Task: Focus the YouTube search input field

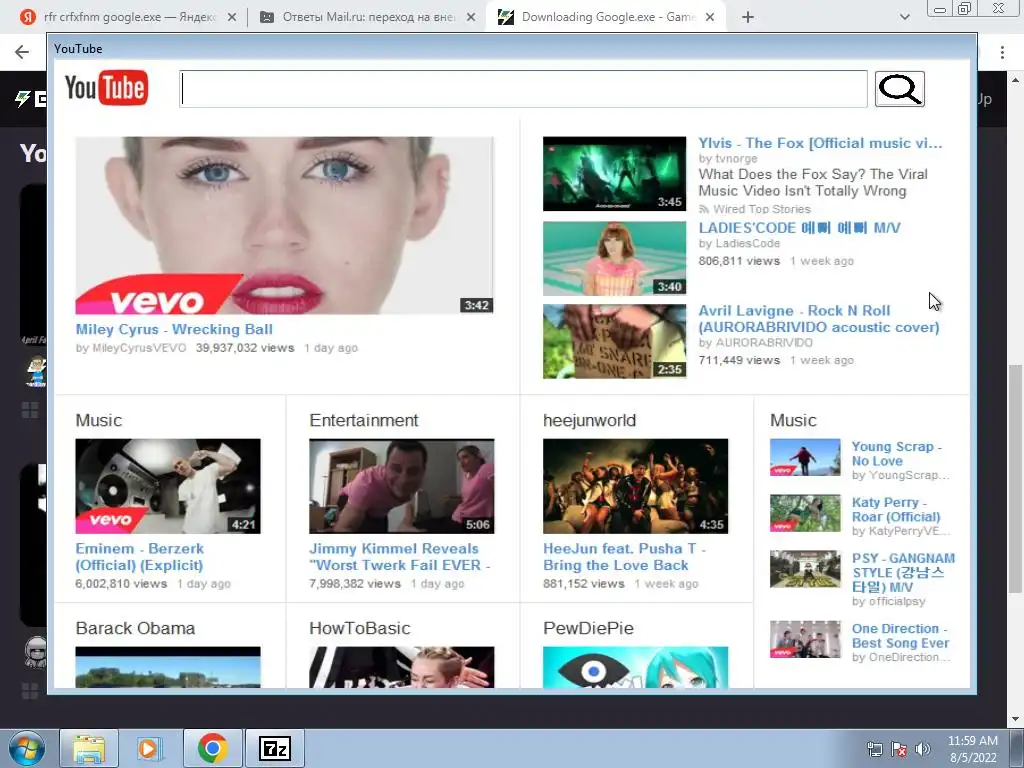Action: [x=524, y=89]
